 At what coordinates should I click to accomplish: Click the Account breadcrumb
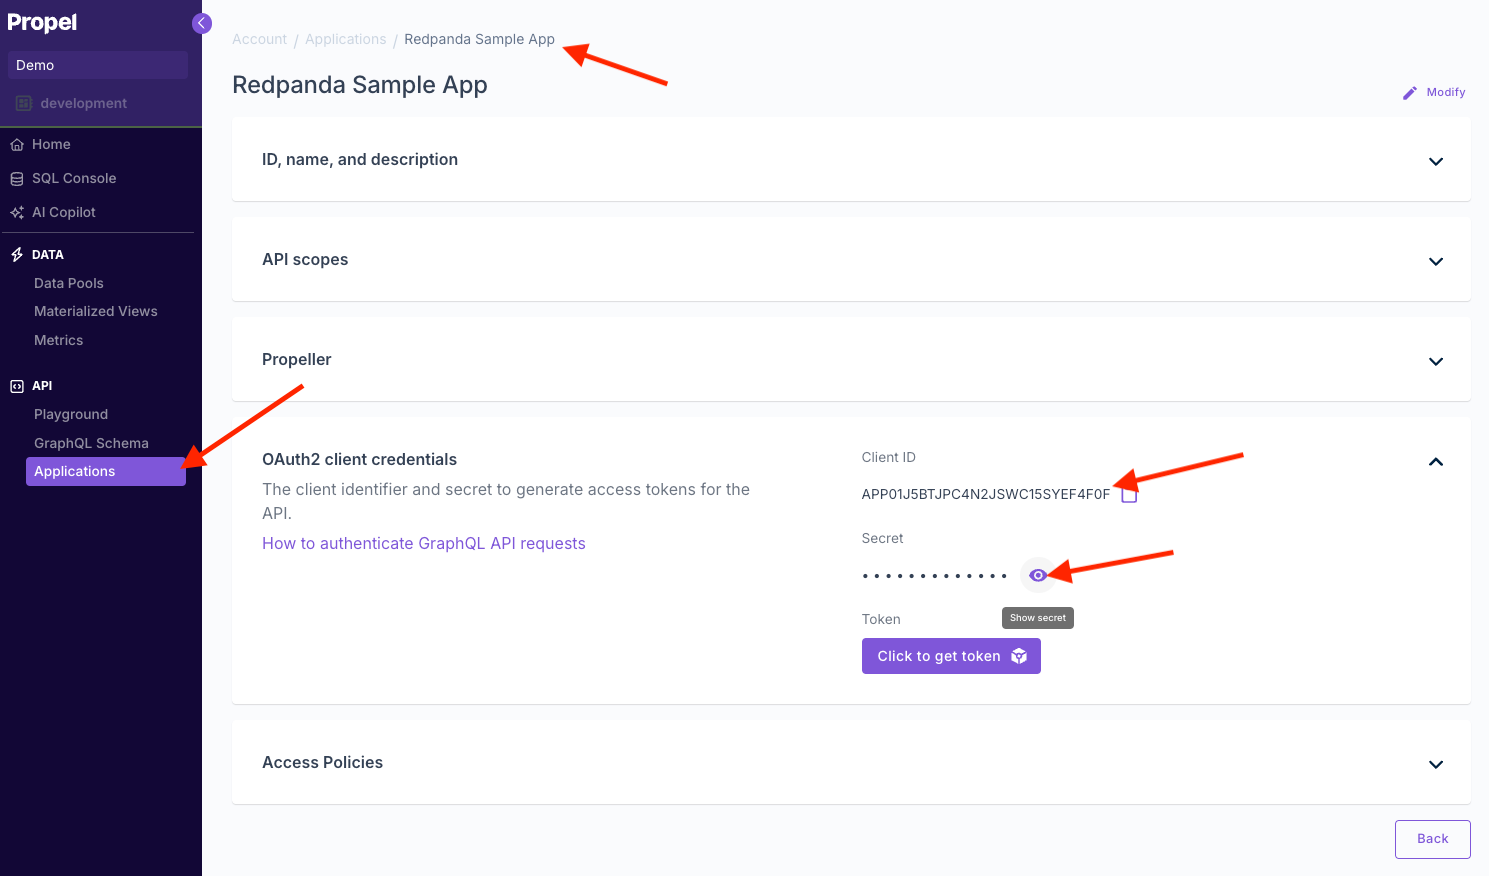tap(259, 39)
